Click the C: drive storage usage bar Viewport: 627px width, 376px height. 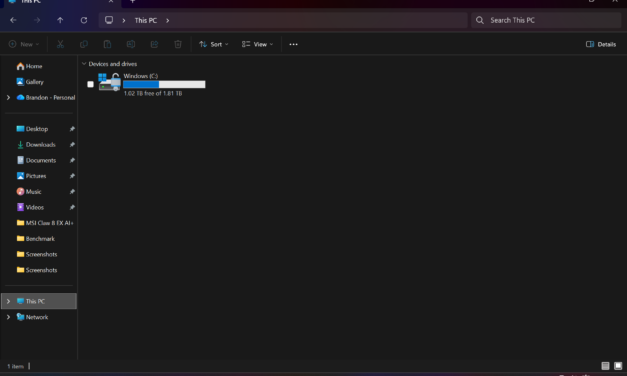[x=164, y=84]
